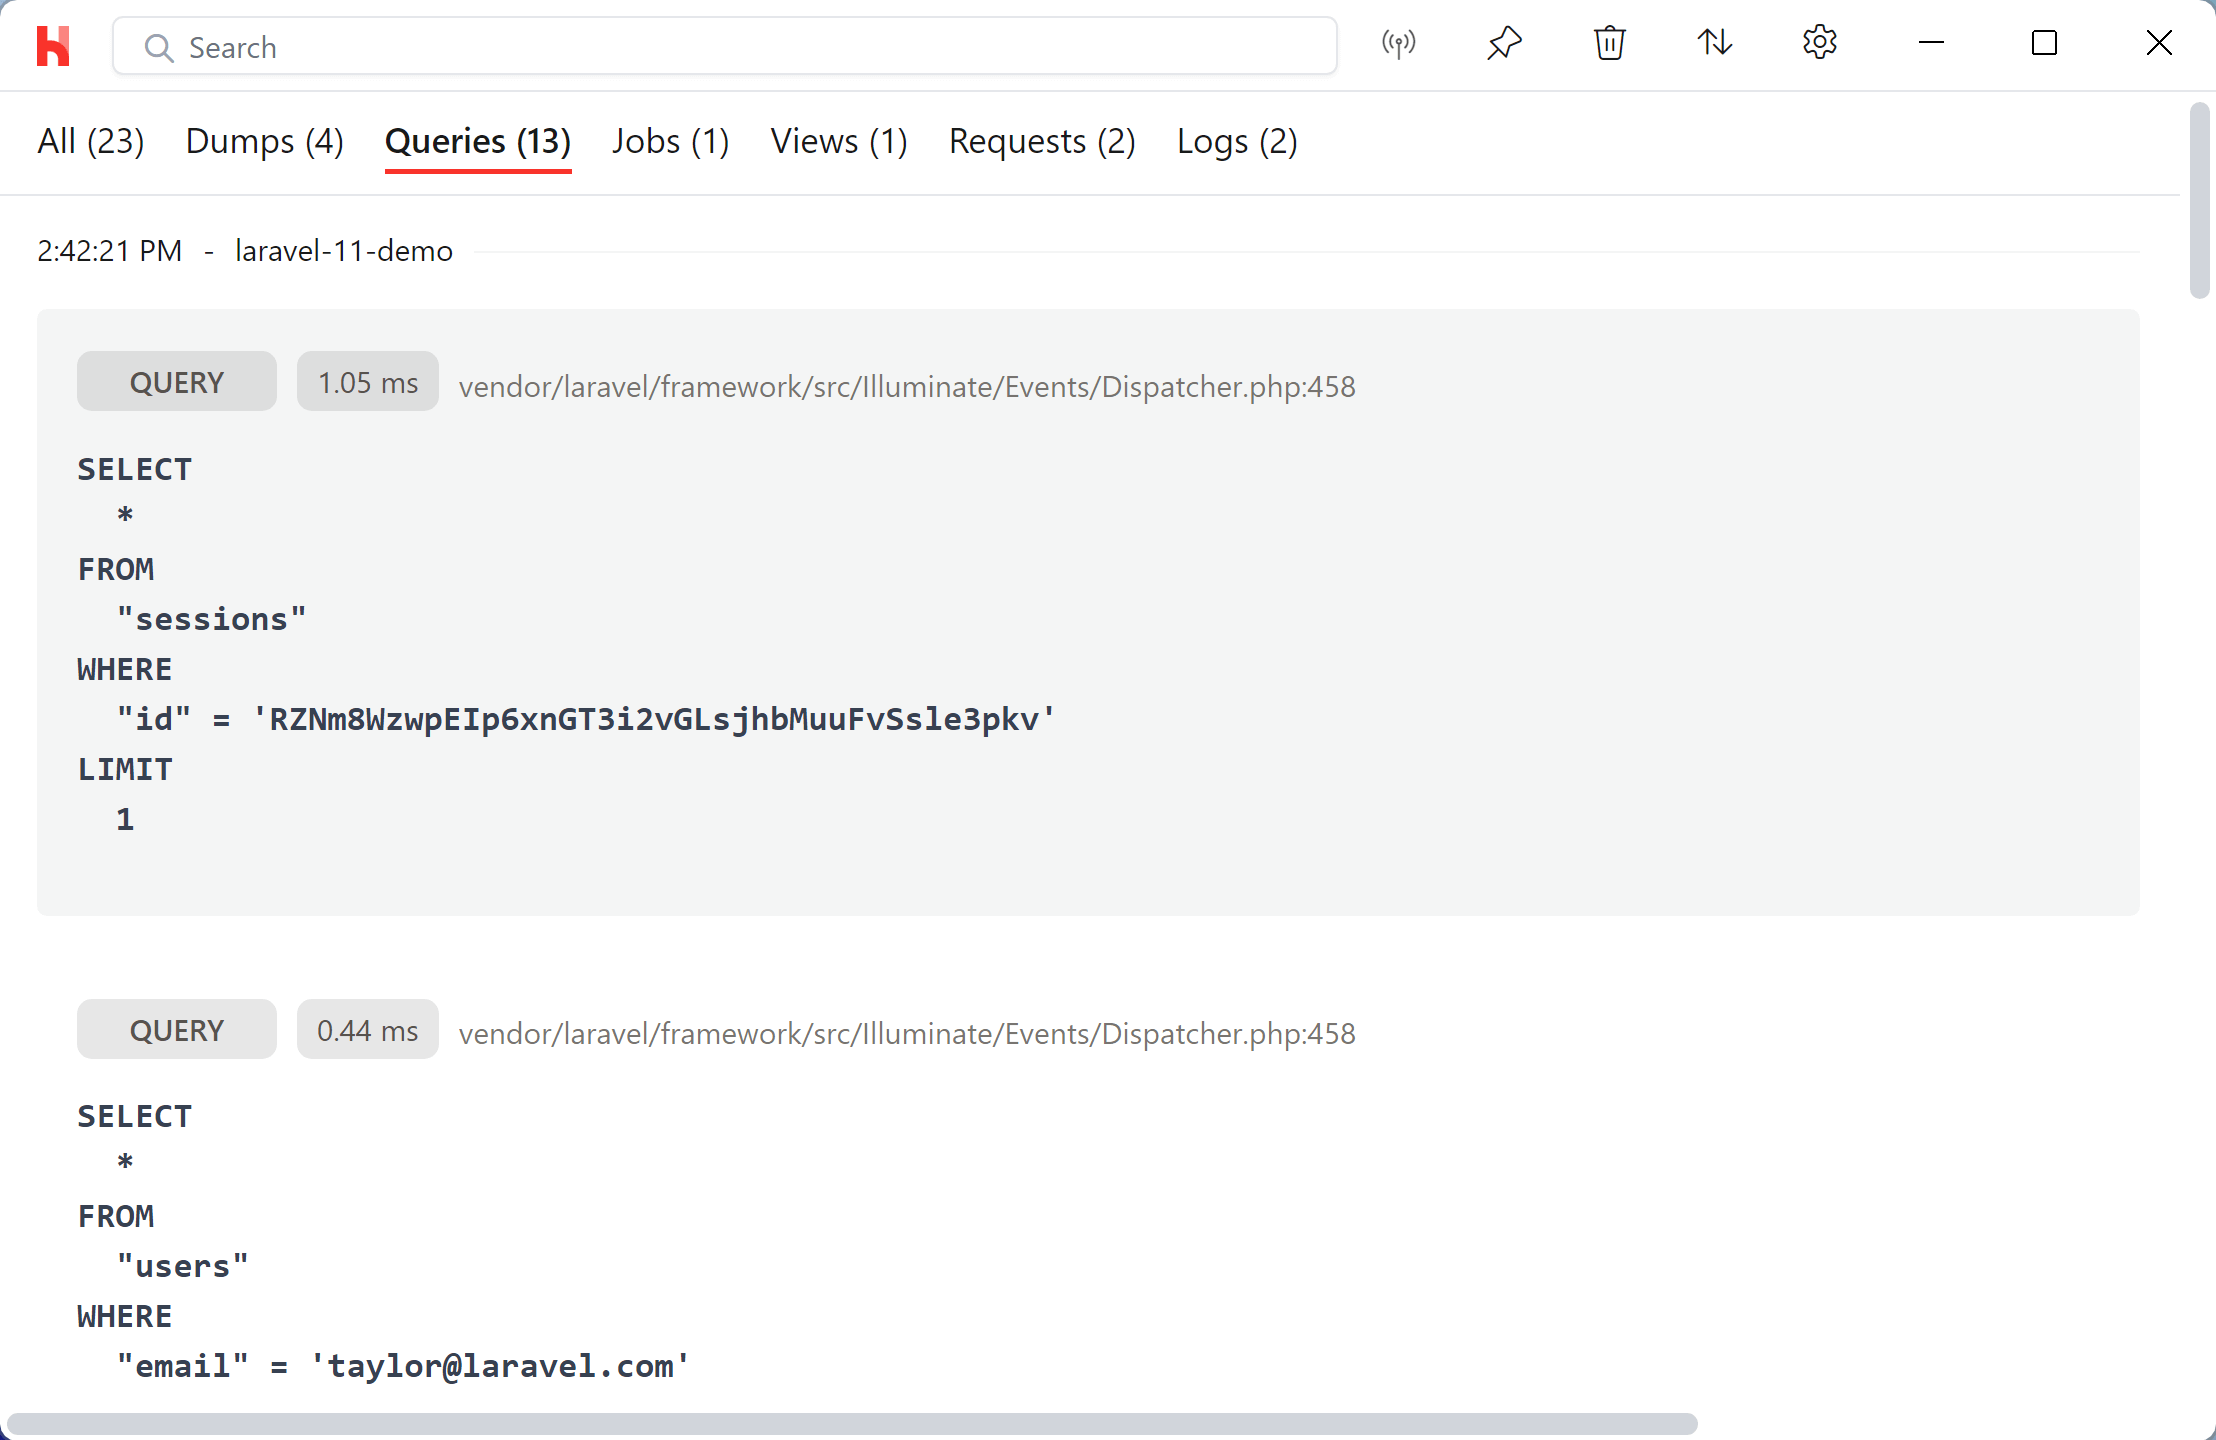
Task: Maximize the Telescope window
Action: coord(2043,45)
